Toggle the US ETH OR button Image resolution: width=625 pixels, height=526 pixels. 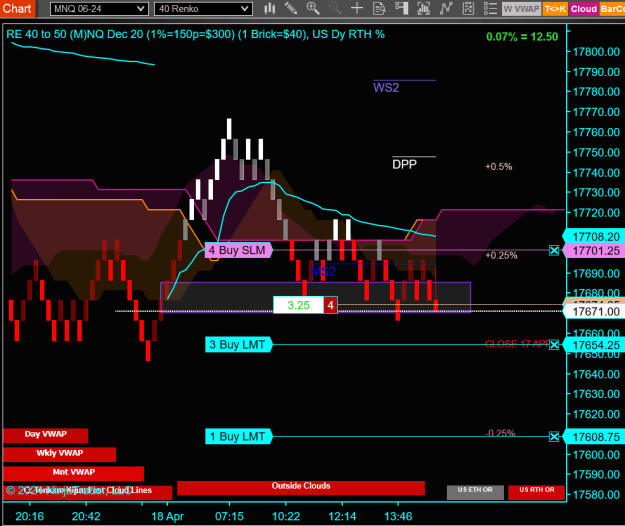(475, 492)
